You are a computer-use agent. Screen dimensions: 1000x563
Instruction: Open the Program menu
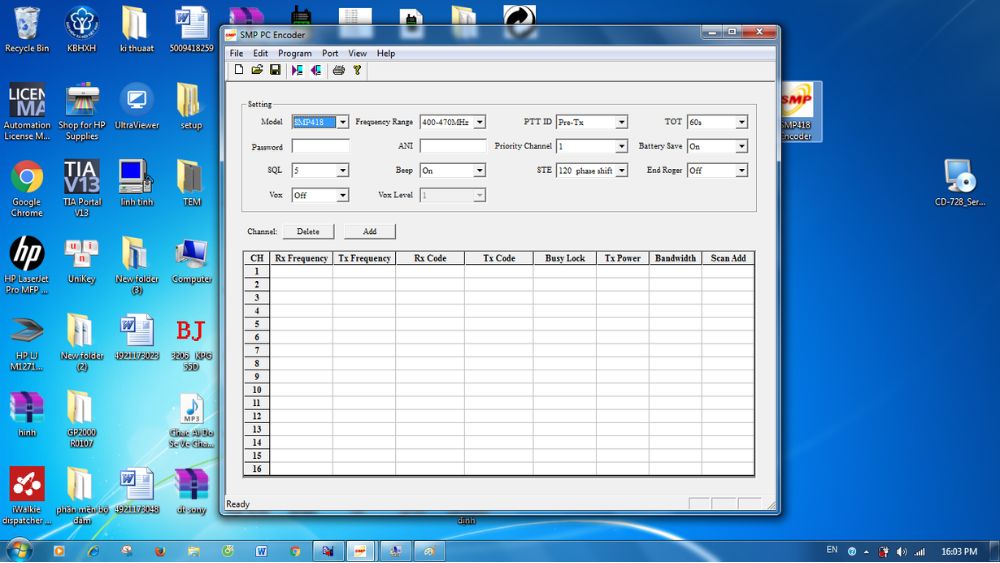tap(294, 53)
